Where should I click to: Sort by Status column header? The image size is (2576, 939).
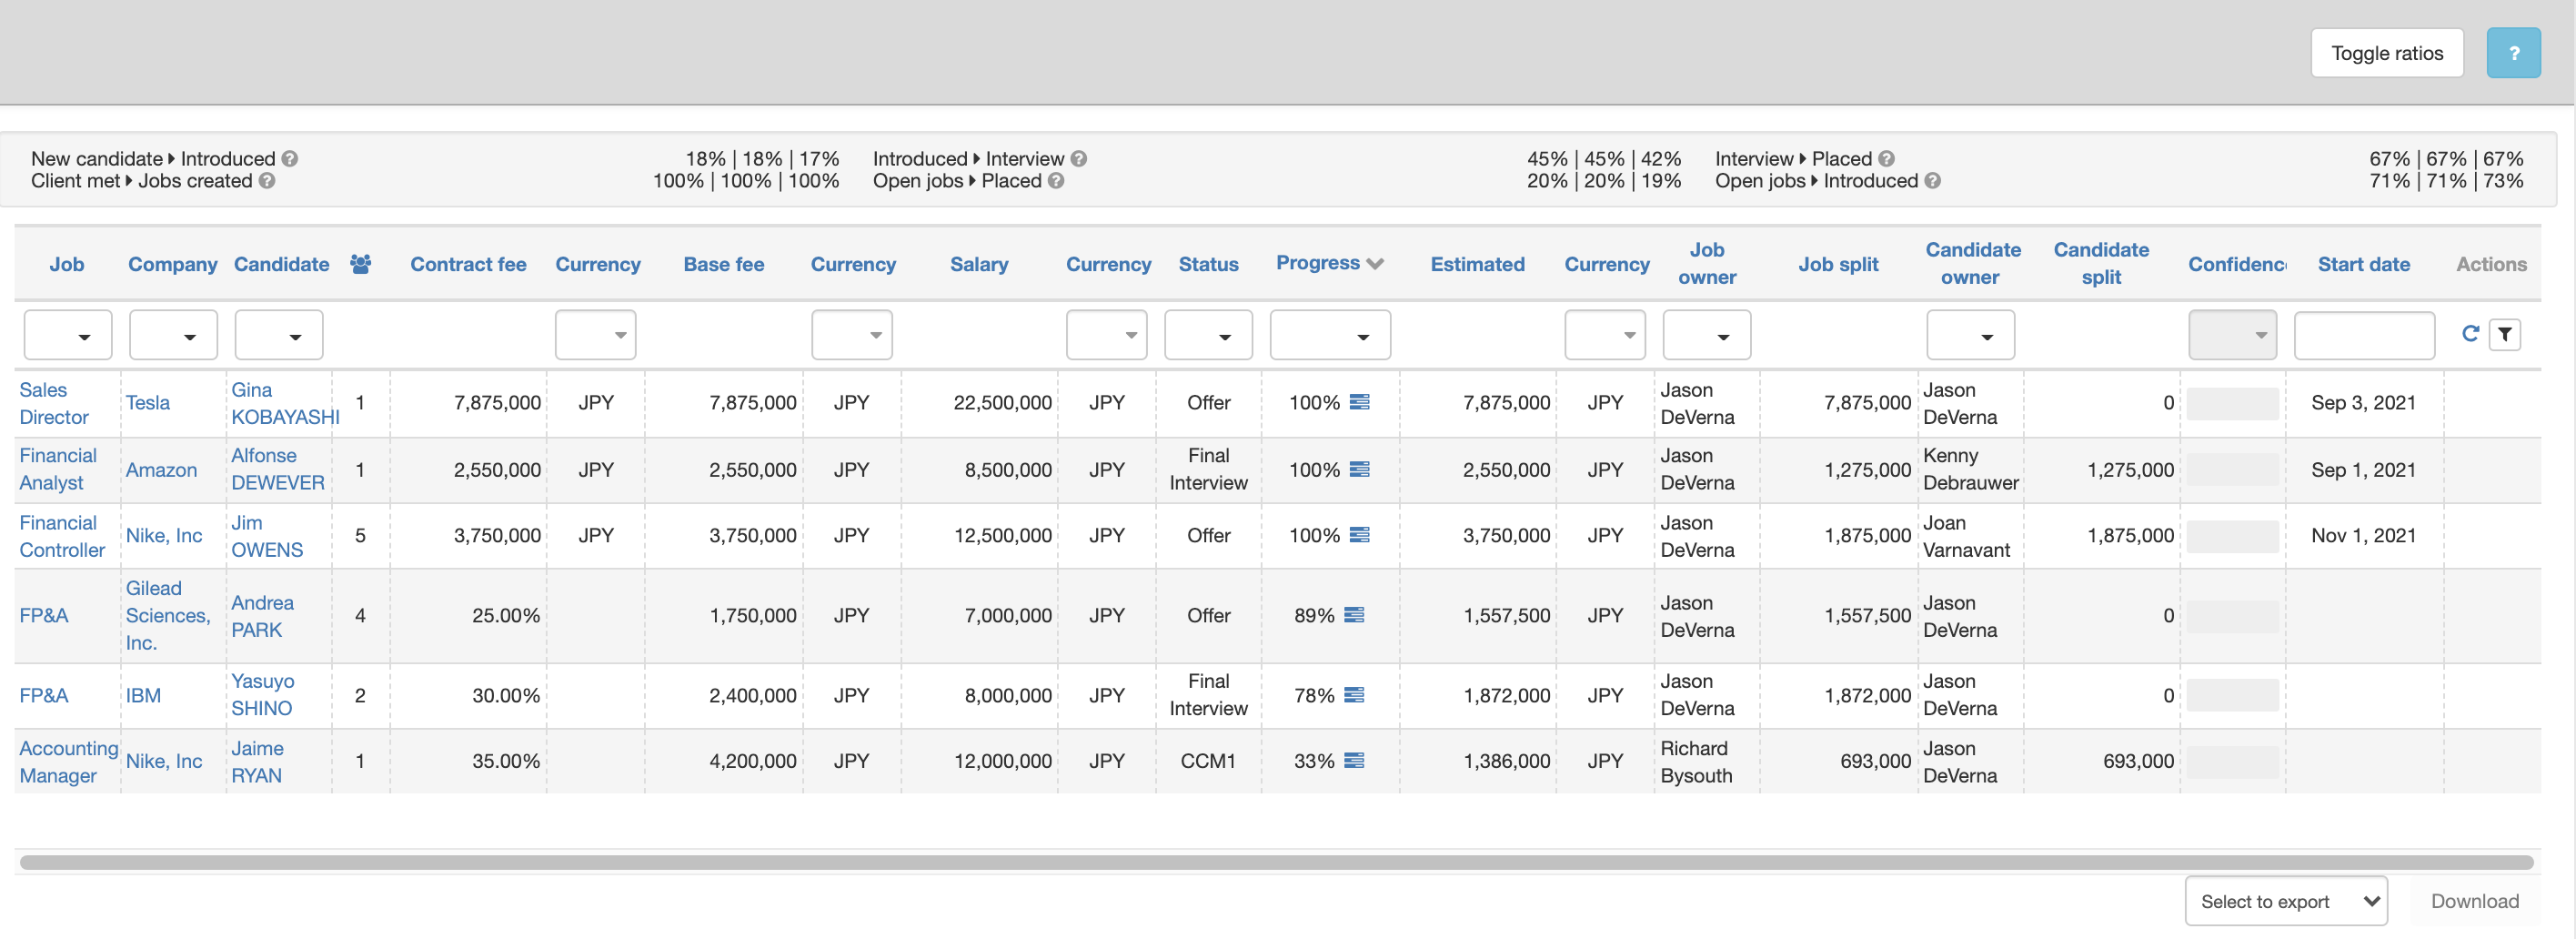tap(1209, 264)
